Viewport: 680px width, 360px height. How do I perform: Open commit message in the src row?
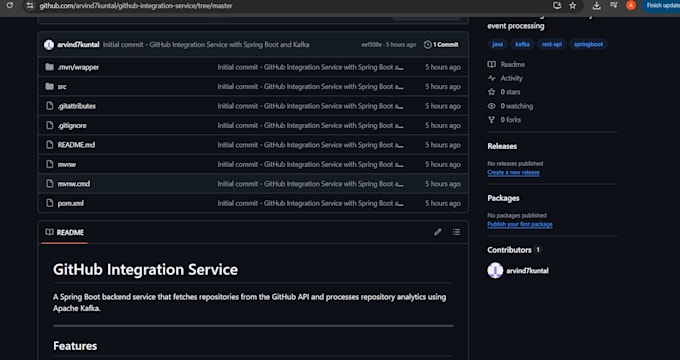pos(311,87)
